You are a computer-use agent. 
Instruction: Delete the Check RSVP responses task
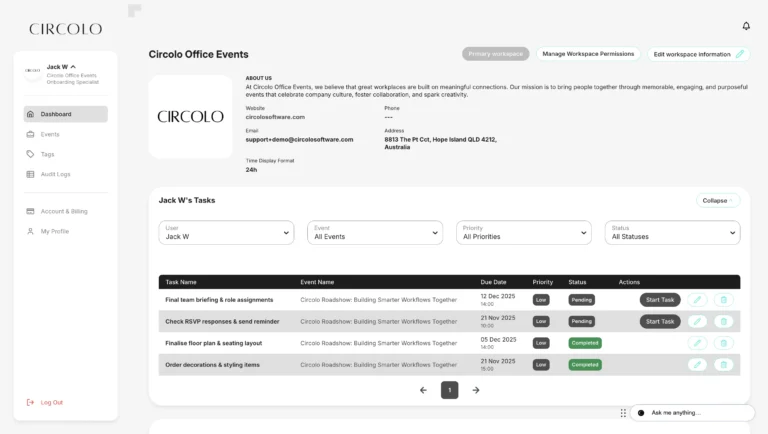point(723,321)
